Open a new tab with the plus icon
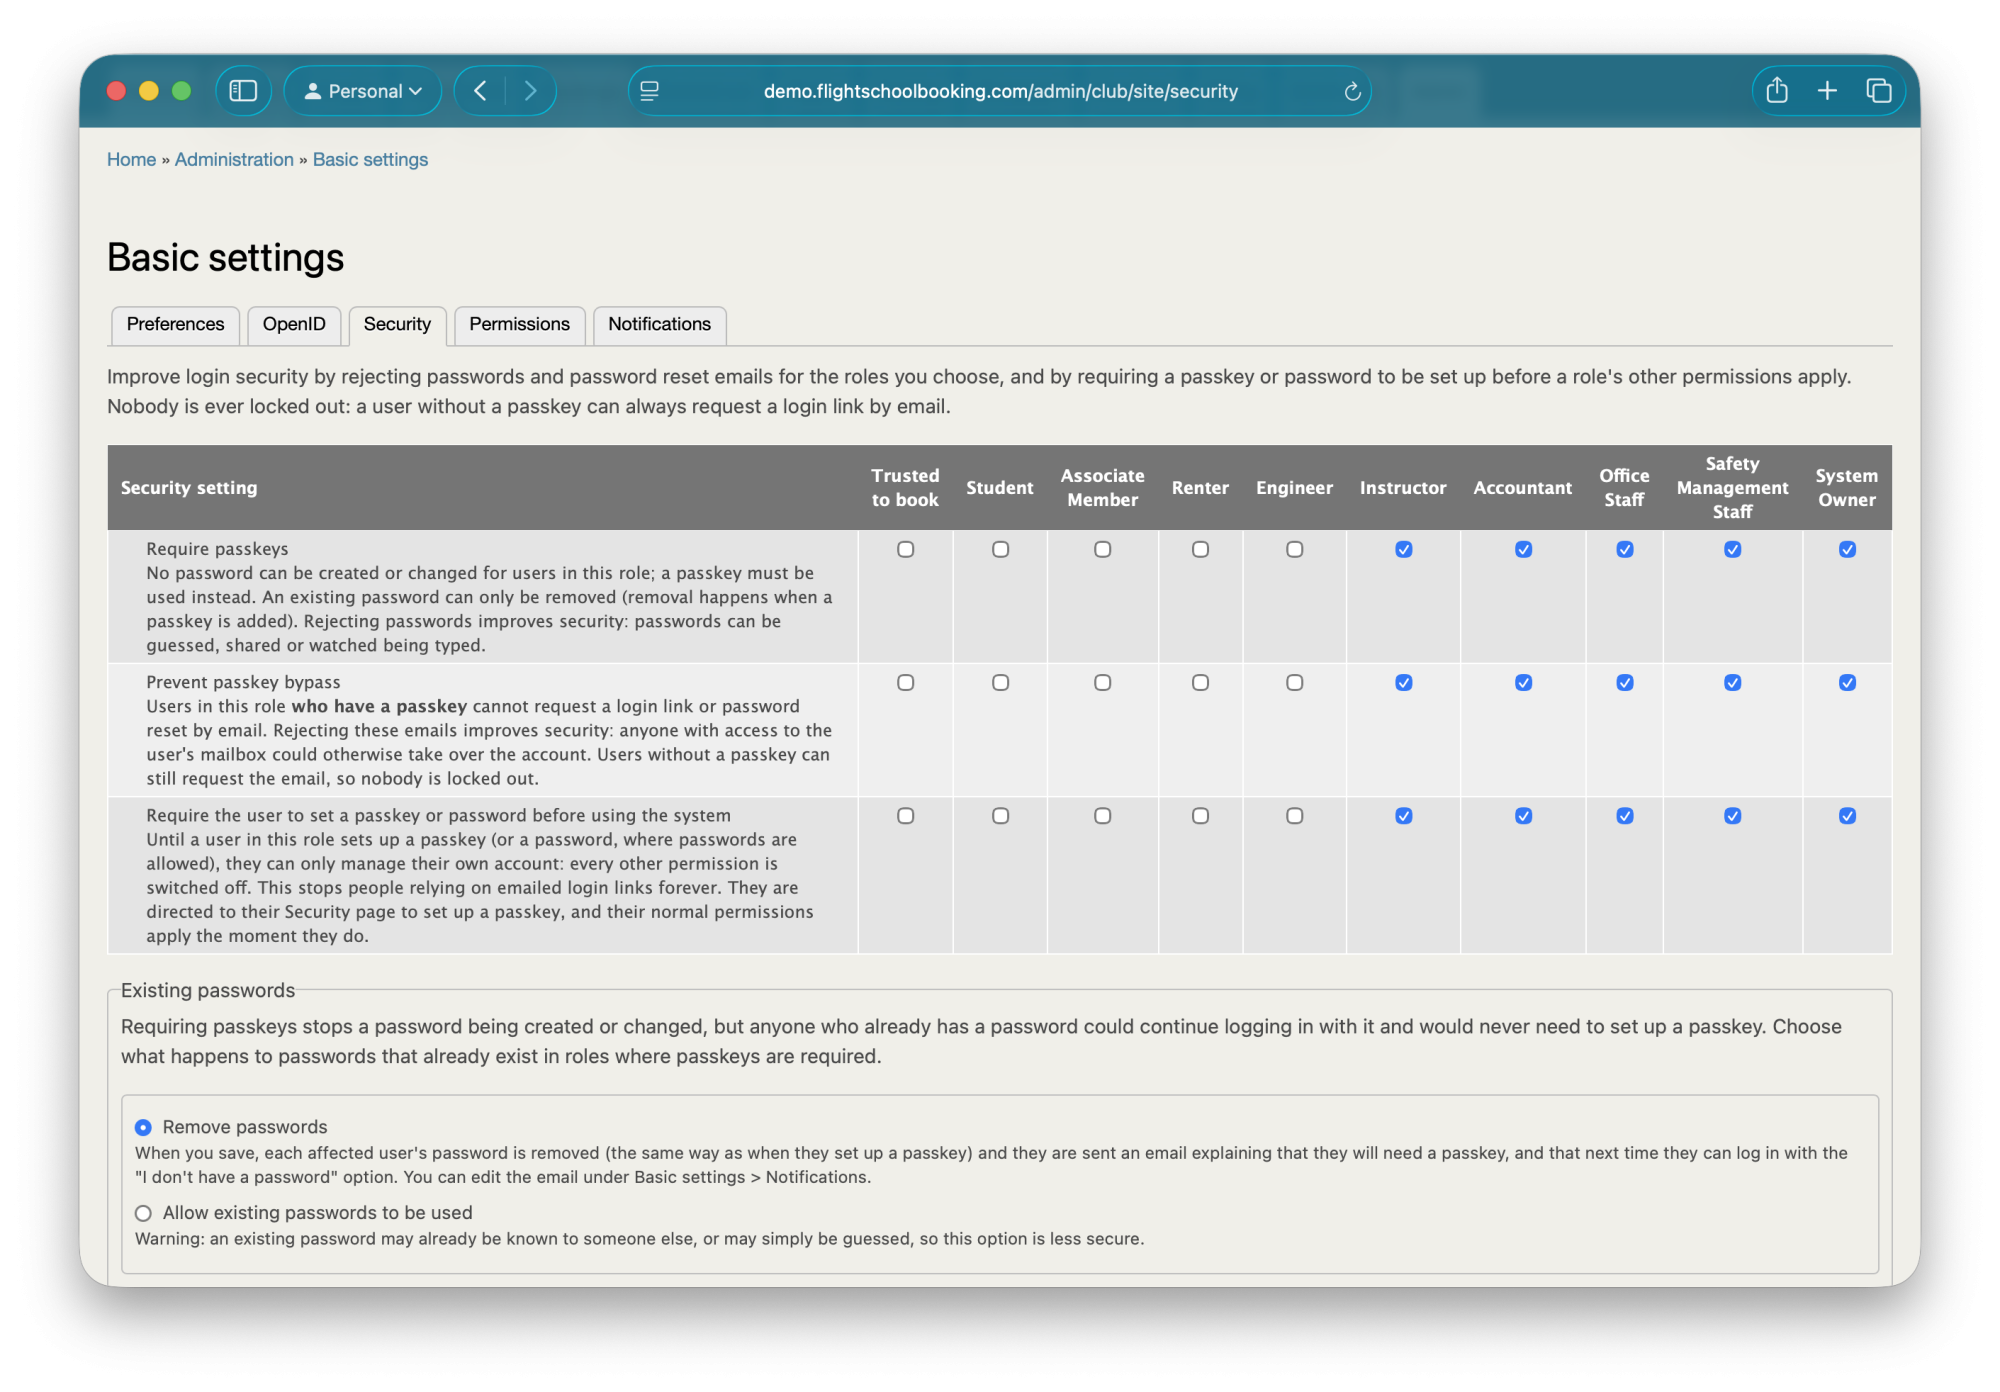2000x1392 pixels. click(1827, 91)
